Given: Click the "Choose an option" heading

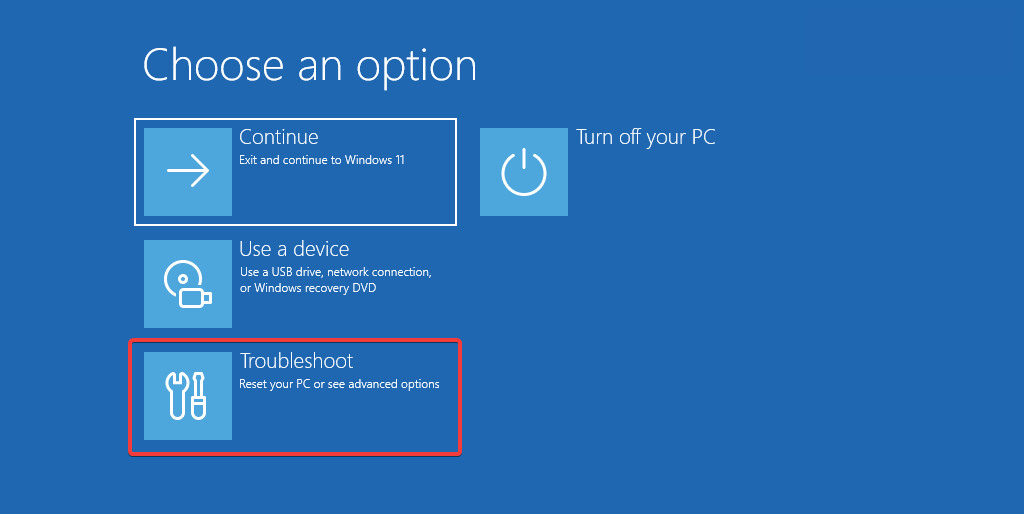Looking at the screenshot, I should pyautogui.click(x=309, y=65).
